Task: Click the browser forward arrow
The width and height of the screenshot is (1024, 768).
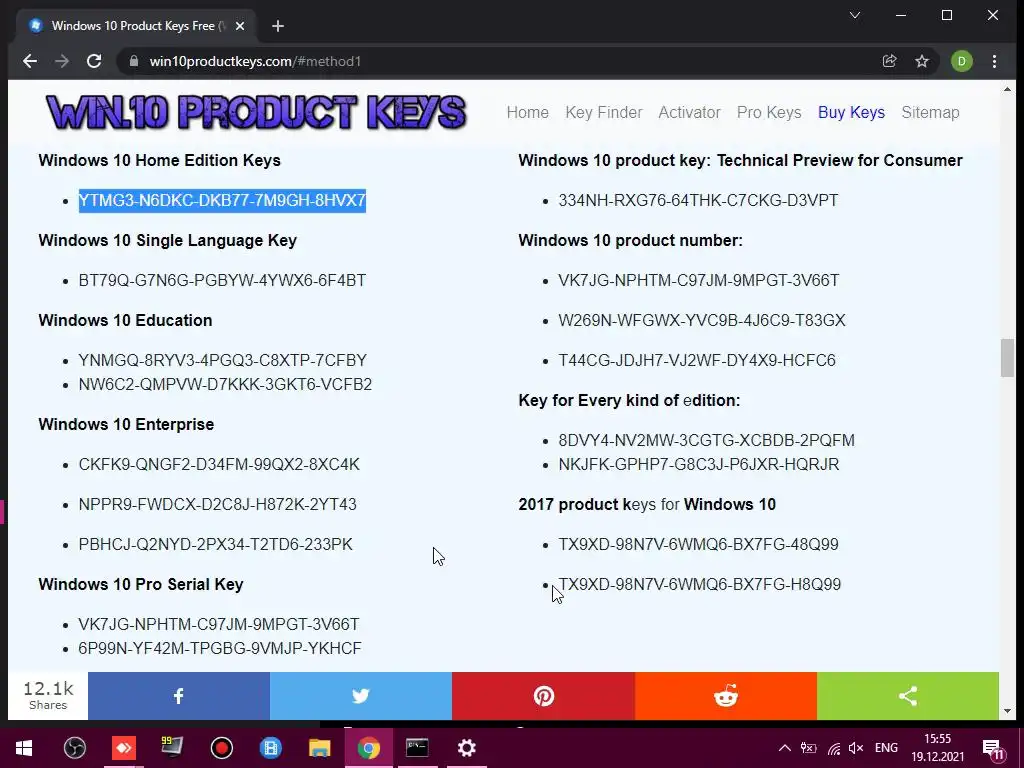Action: click(62, 61)
